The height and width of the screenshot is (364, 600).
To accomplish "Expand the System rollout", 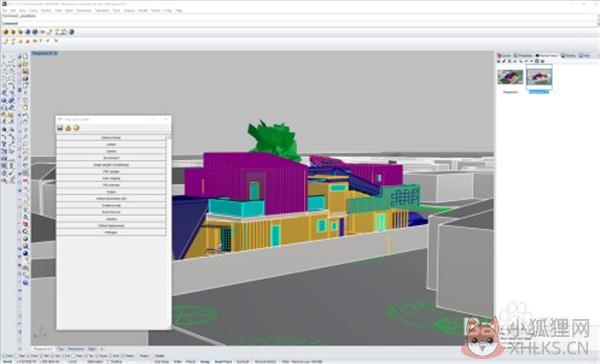I will coord(111,144).
